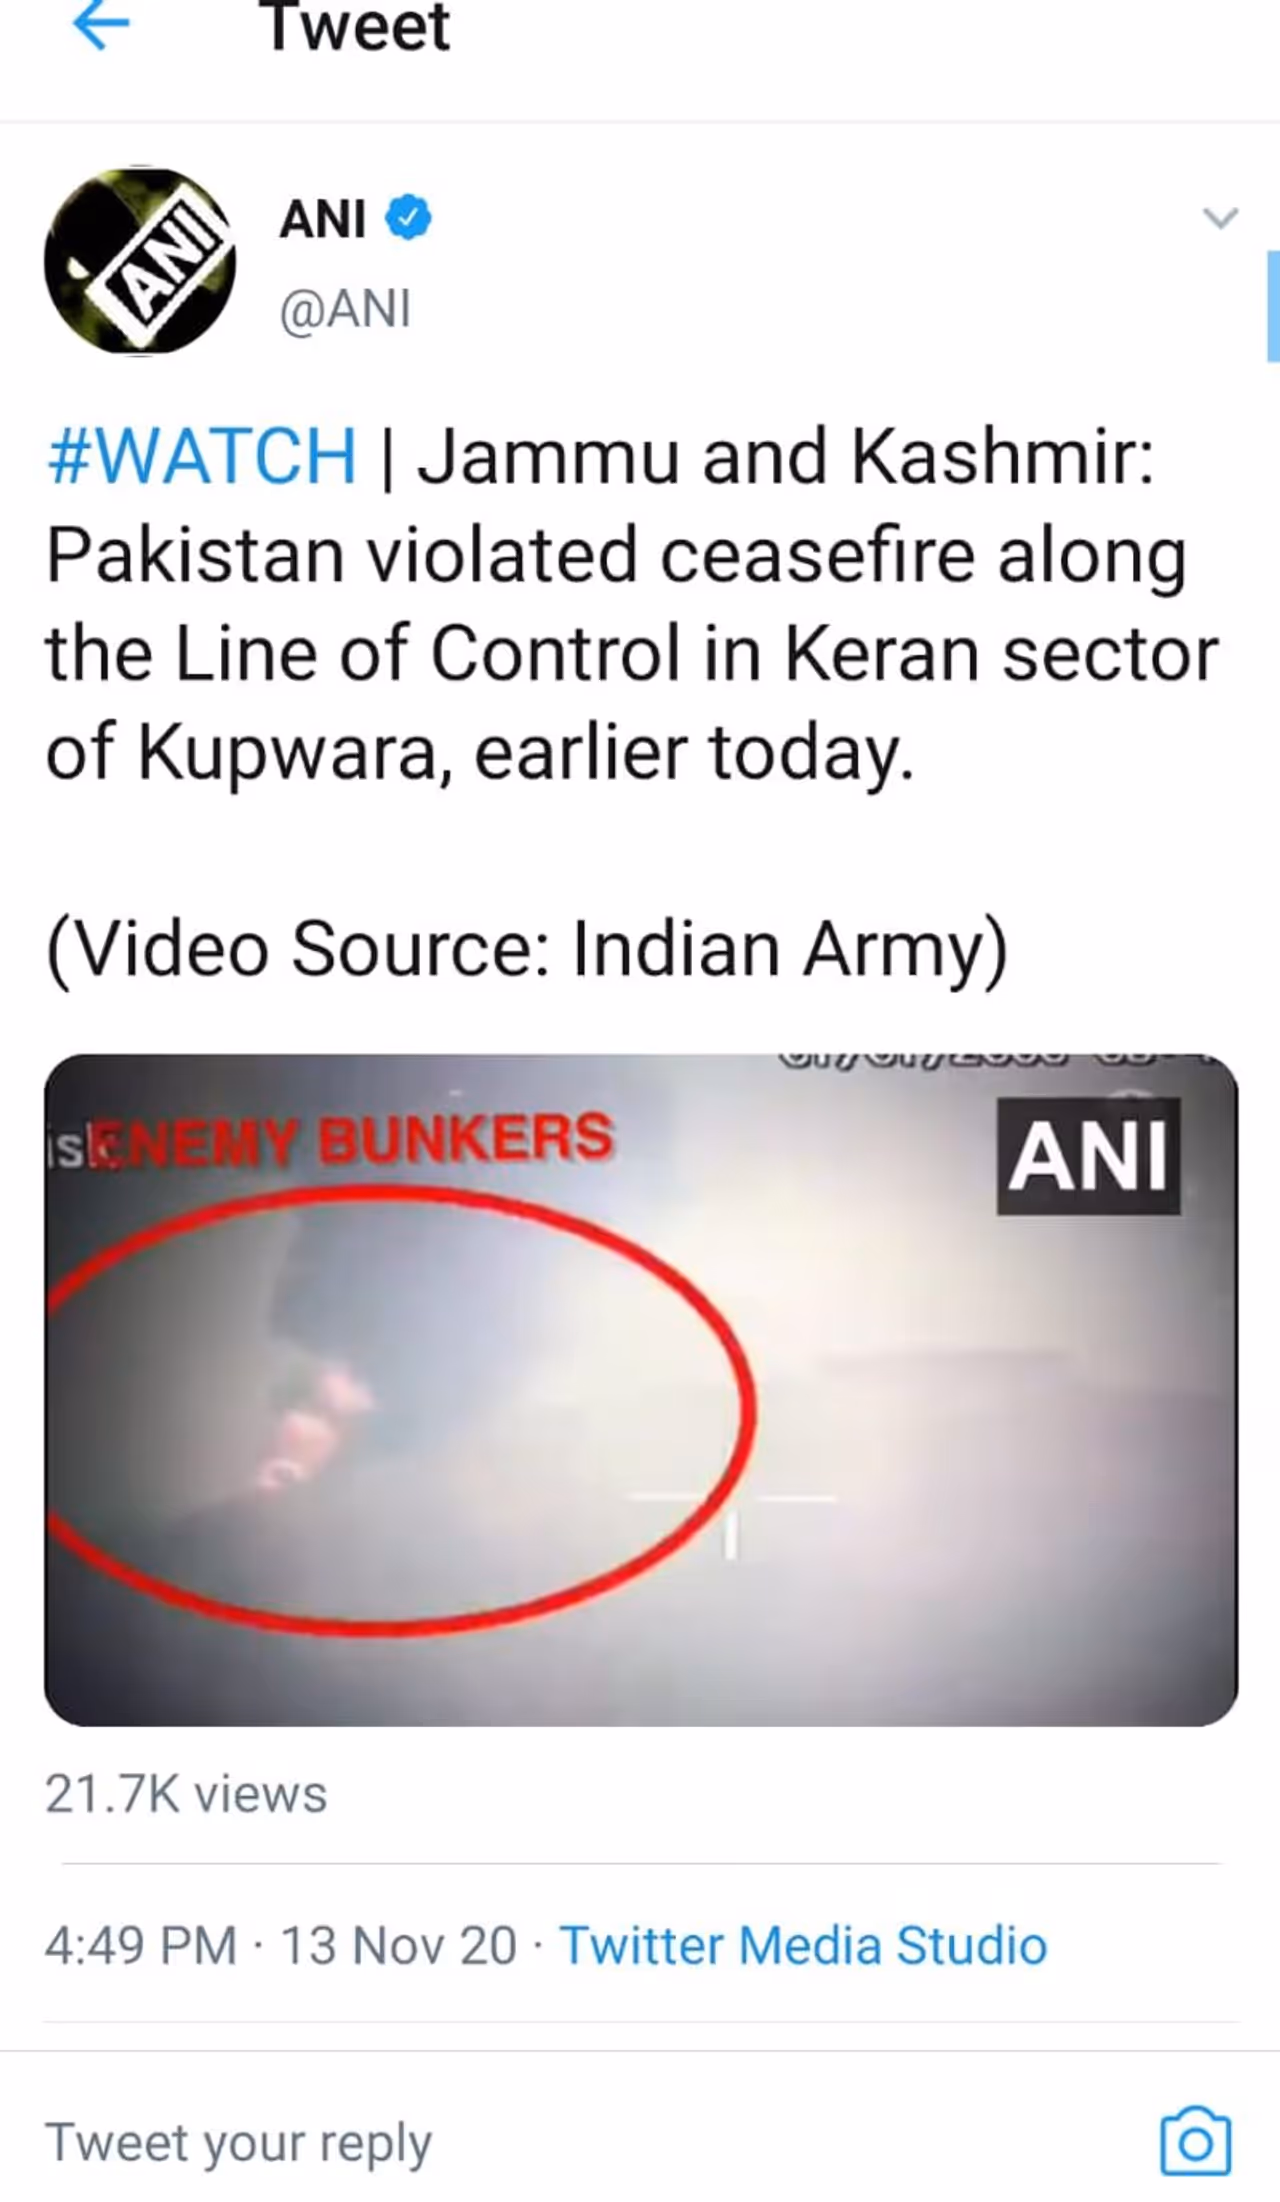This screenshot has width=1280, height=2202.
Task: Tap the ANI watermark in video
Action: click(x=1088, y=1156)
